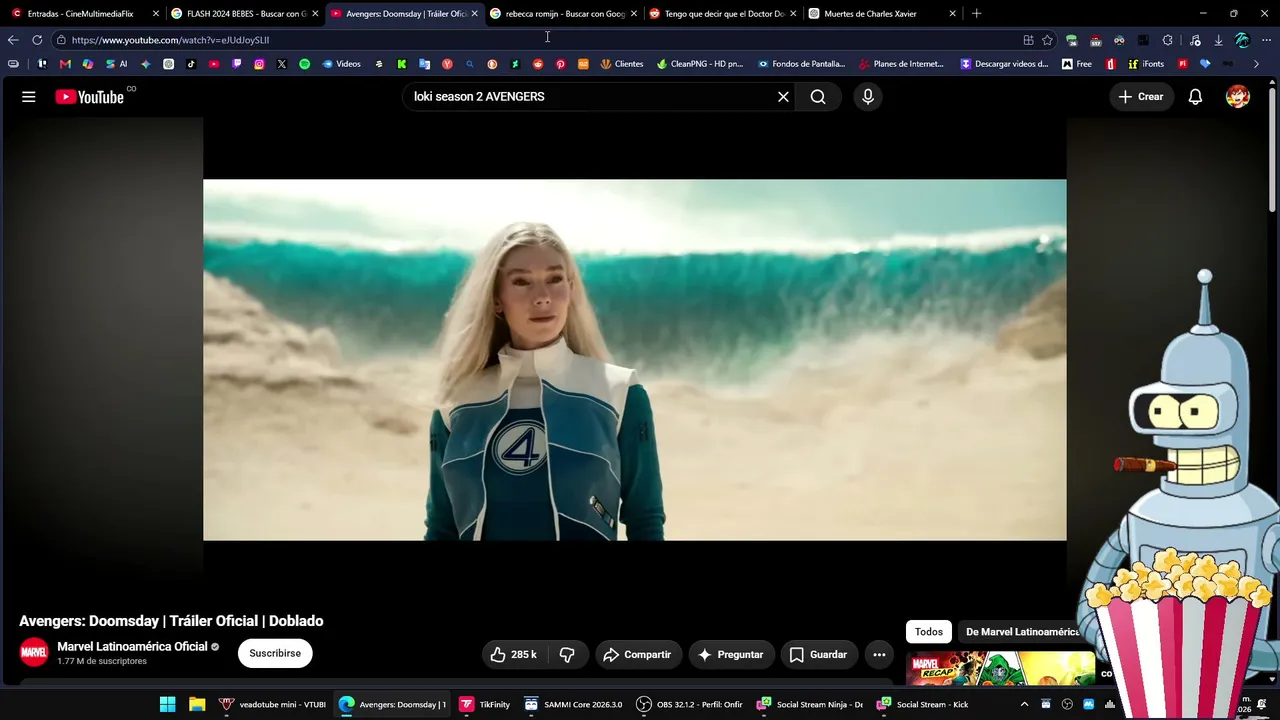Screen dimensions: 1280x720
Task: Open the YouTube guide hamburger menu
Action: 29,97
